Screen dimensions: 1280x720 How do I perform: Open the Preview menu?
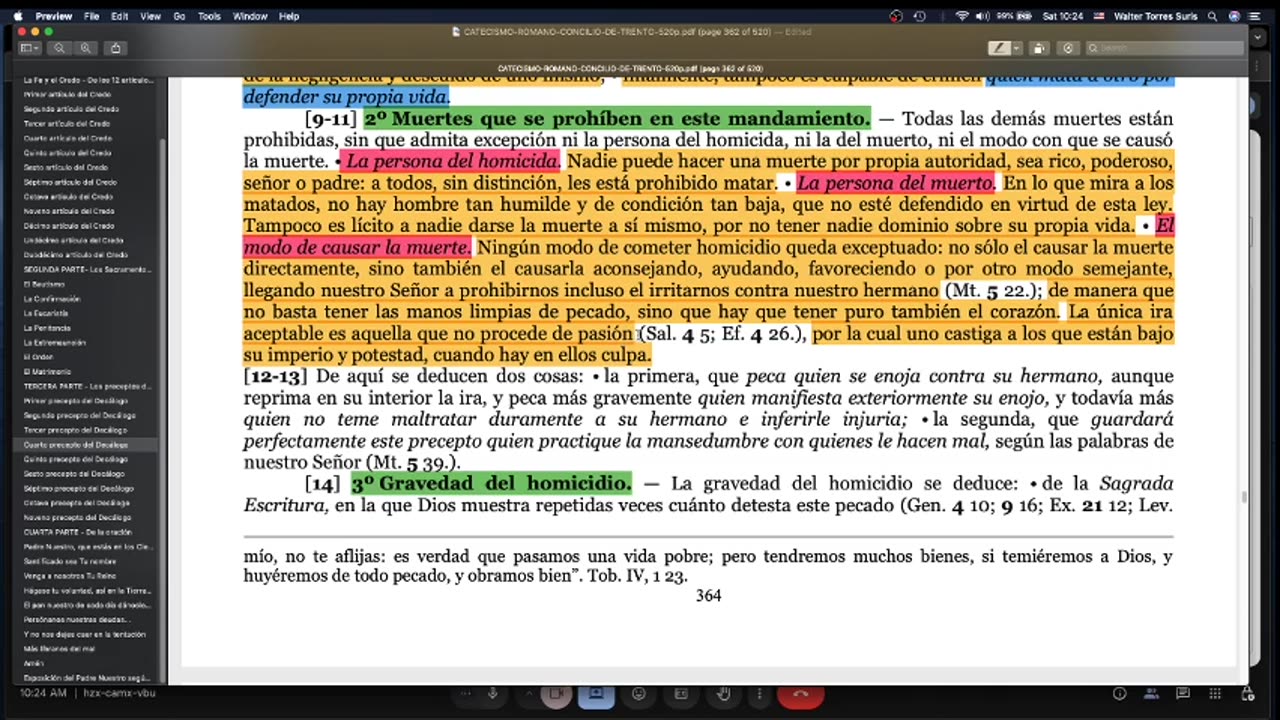[x=53, y=16]
